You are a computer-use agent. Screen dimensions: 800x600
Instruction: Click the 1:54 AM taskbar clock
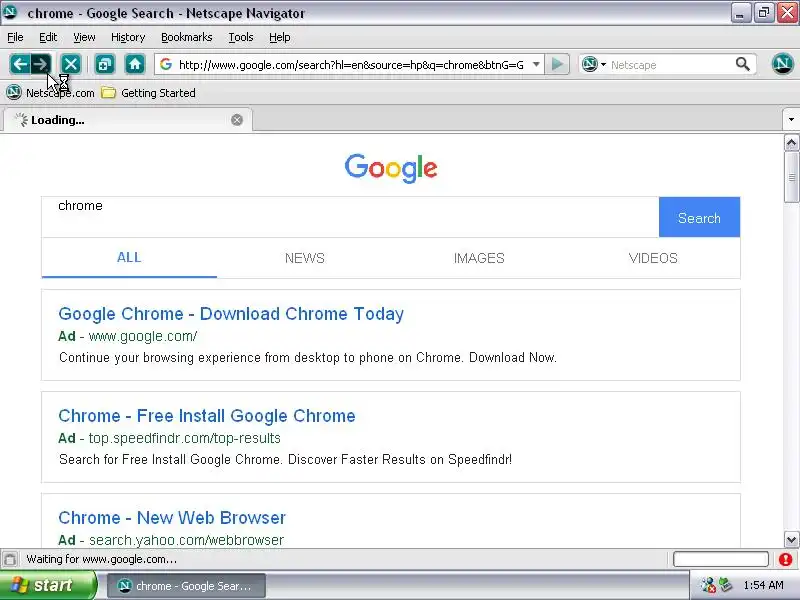point(763,585)
